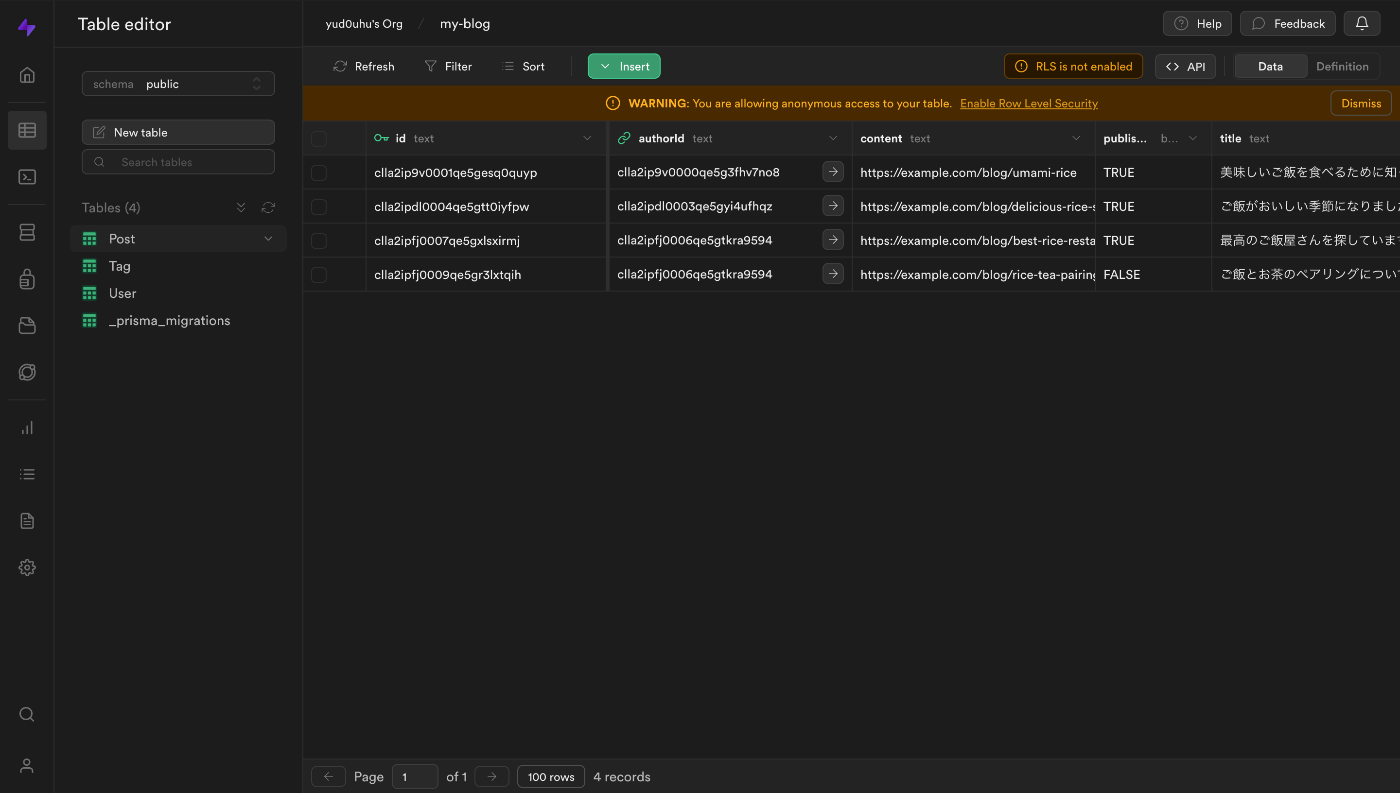Click the umami-rice content cell
Image resolution: width=1400 pixels, height=793 pixels.
pos(974,172)
